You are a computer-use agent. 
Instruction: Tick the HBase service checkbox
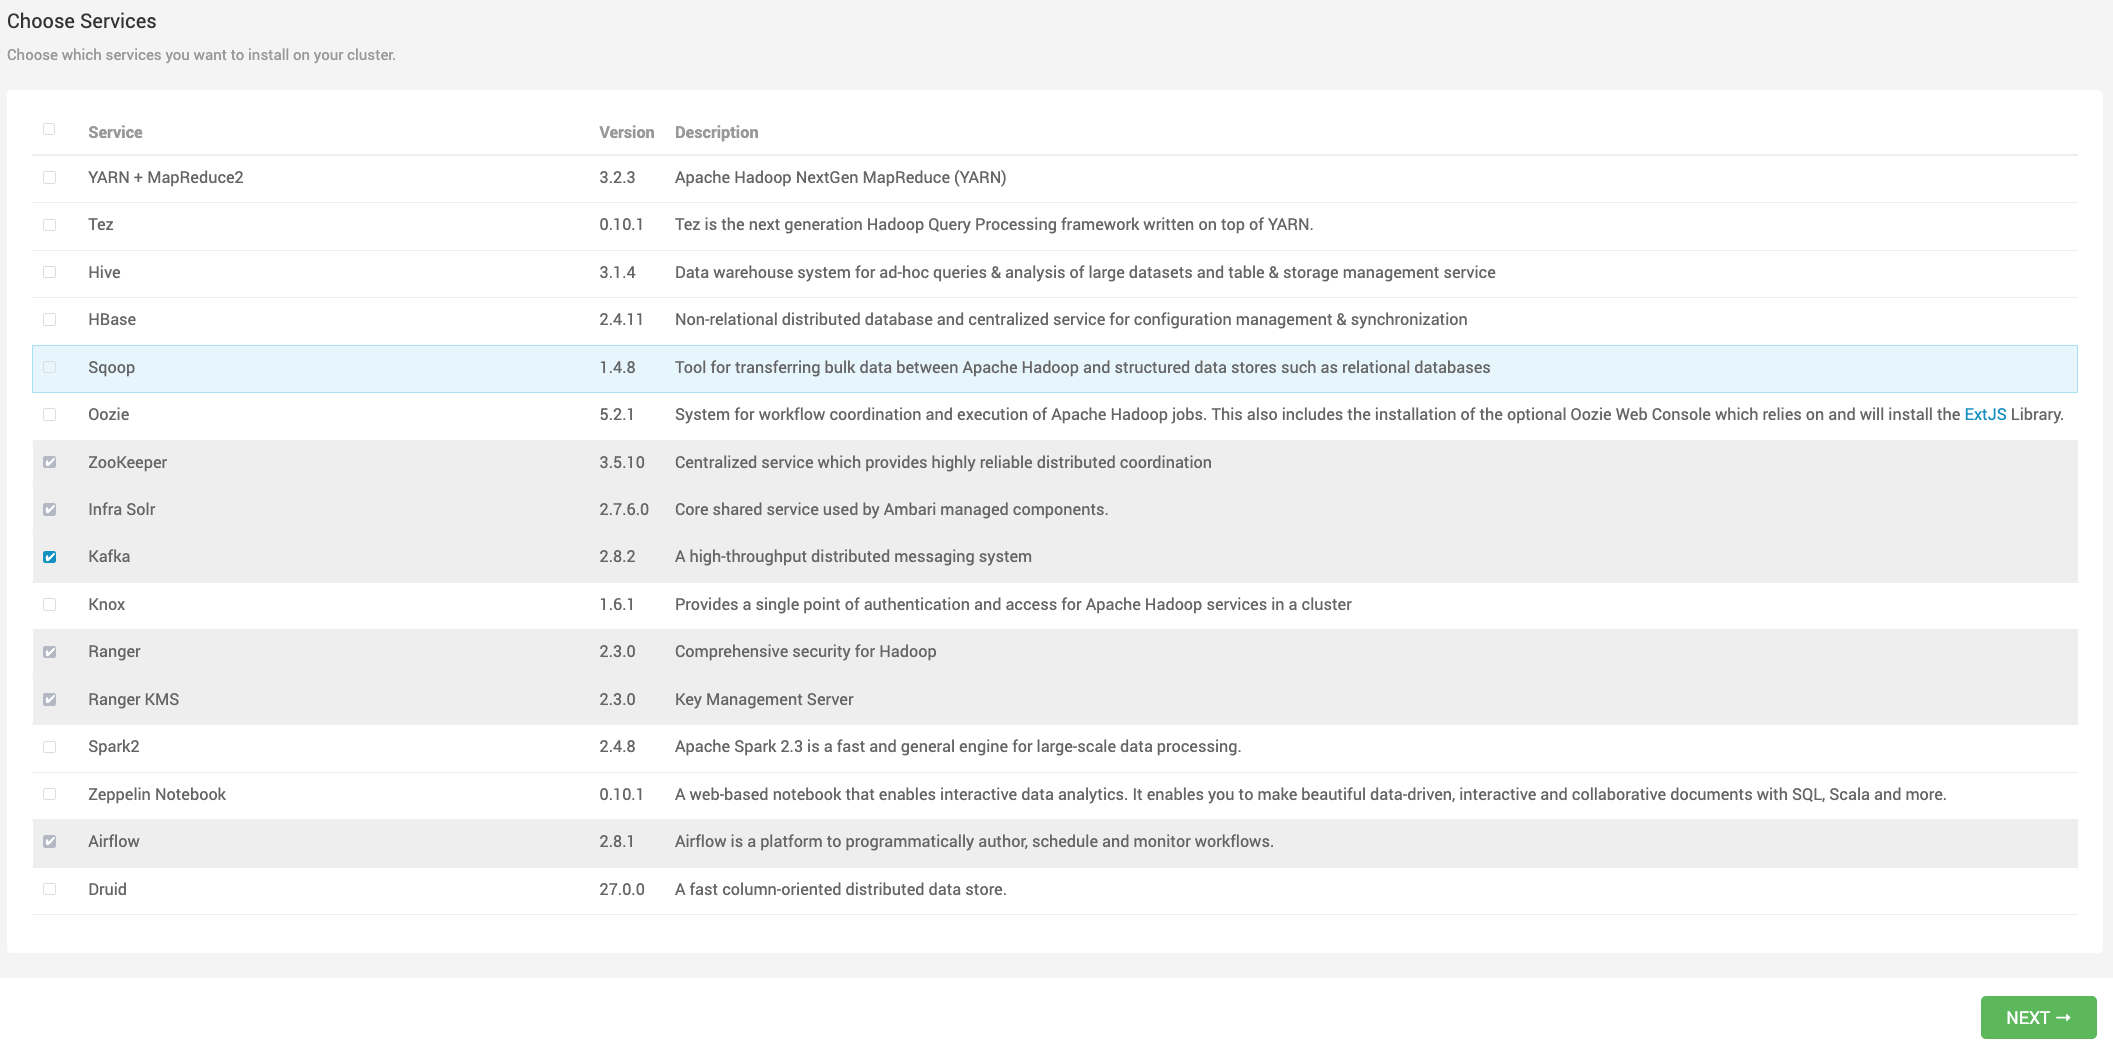[49, 320]
